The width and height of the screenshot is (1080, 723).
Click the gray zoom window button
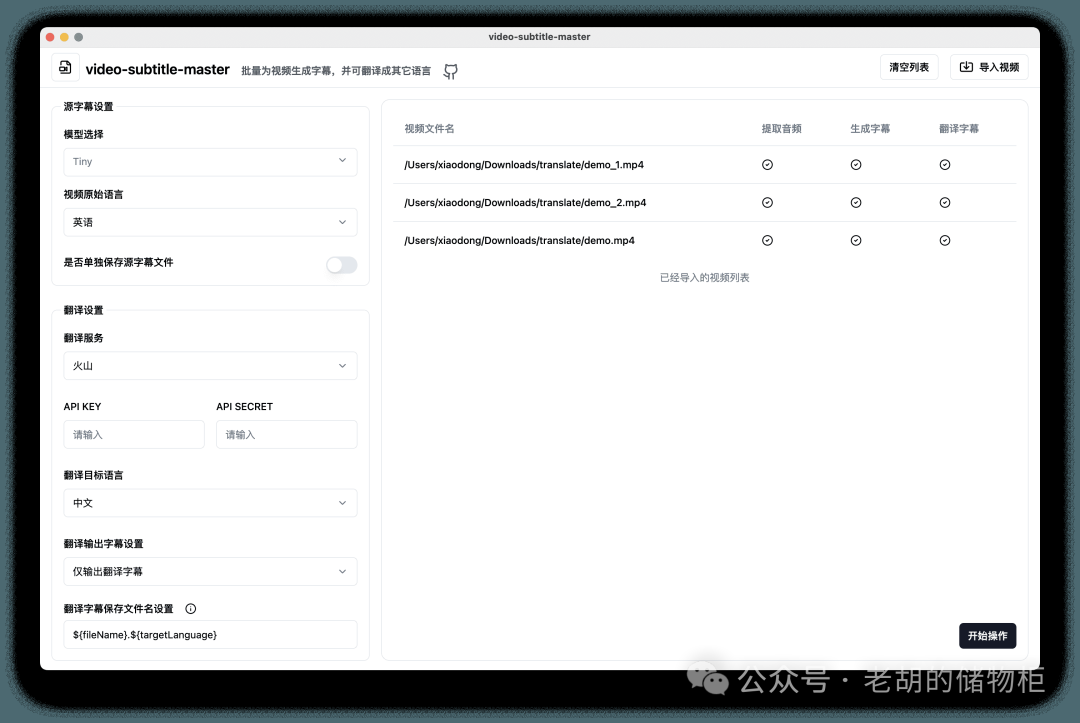79,37
